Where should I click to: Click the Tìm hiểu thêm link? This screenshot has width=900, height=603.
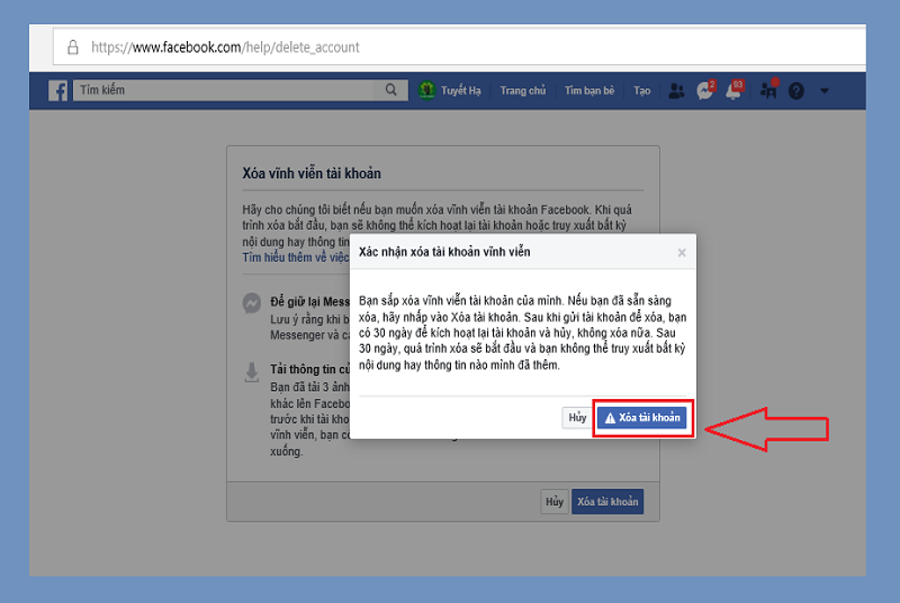295,257
